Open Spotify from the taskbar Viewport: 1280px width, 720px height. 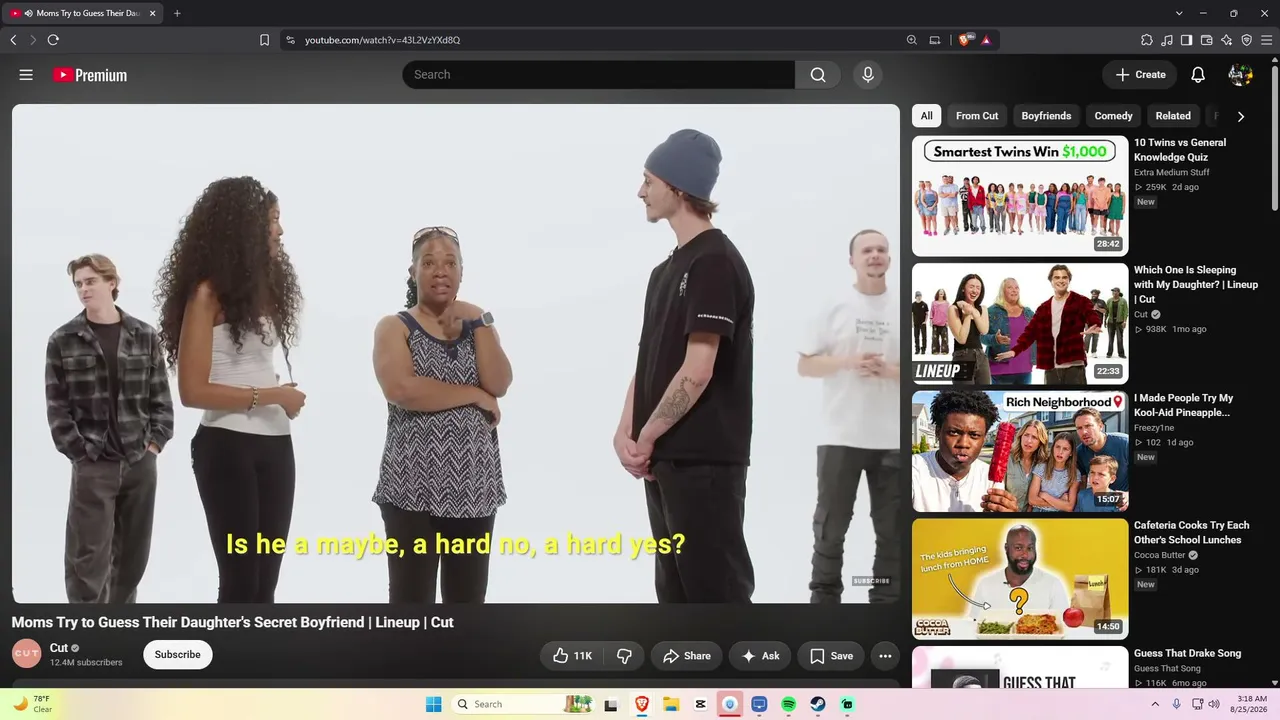[x=788, y=704]
